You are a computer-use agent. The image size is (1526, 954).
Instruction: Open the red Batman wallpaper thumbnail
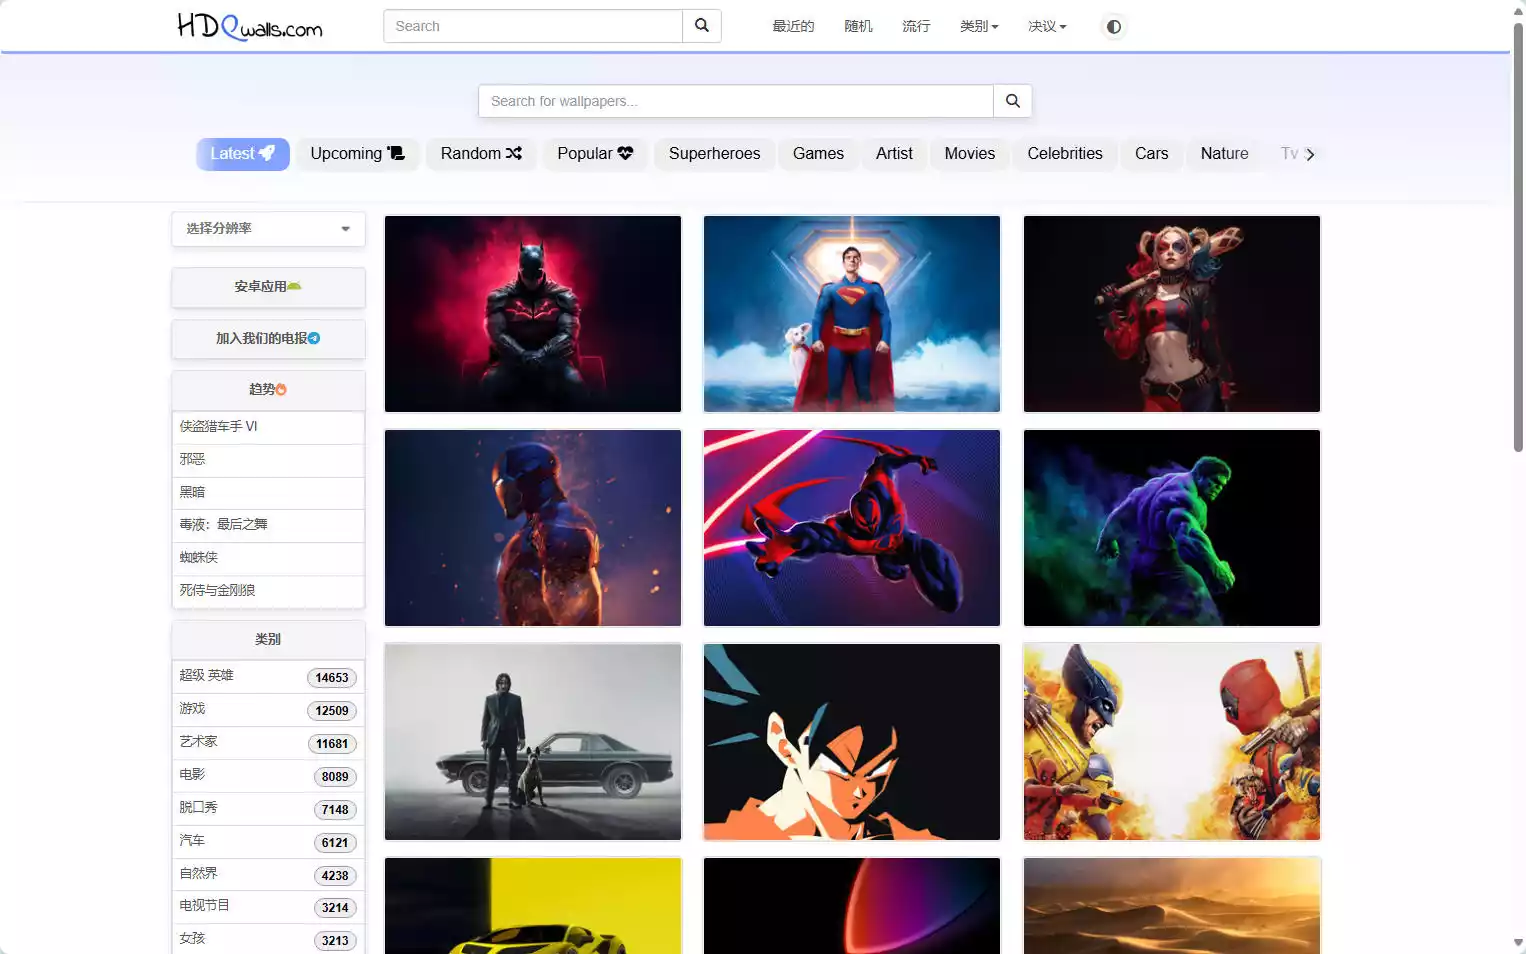533,314
